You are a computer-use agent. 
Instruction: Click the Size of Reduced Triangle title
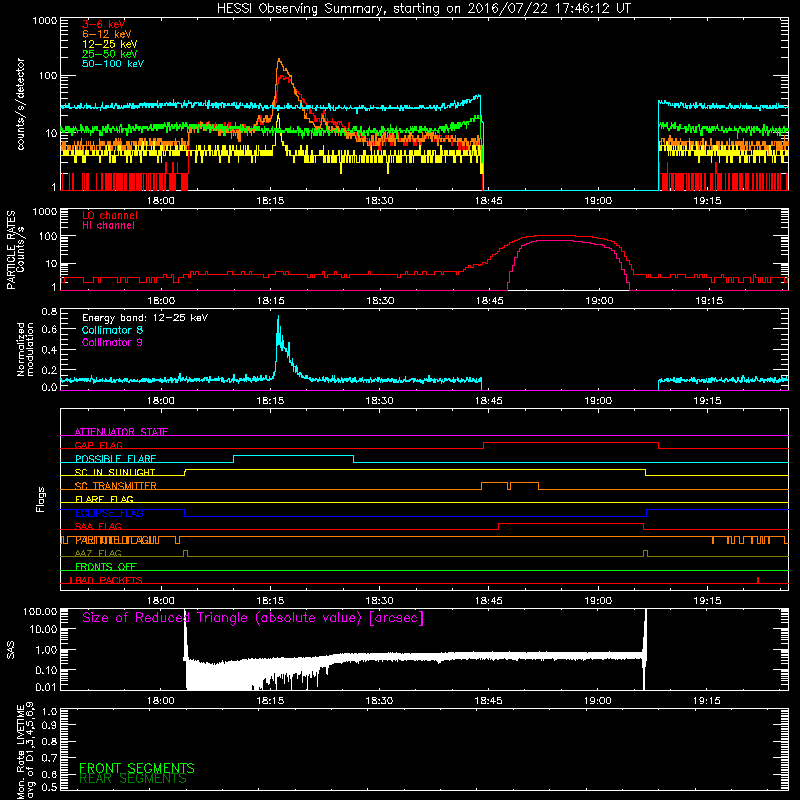tap(253, 618)
